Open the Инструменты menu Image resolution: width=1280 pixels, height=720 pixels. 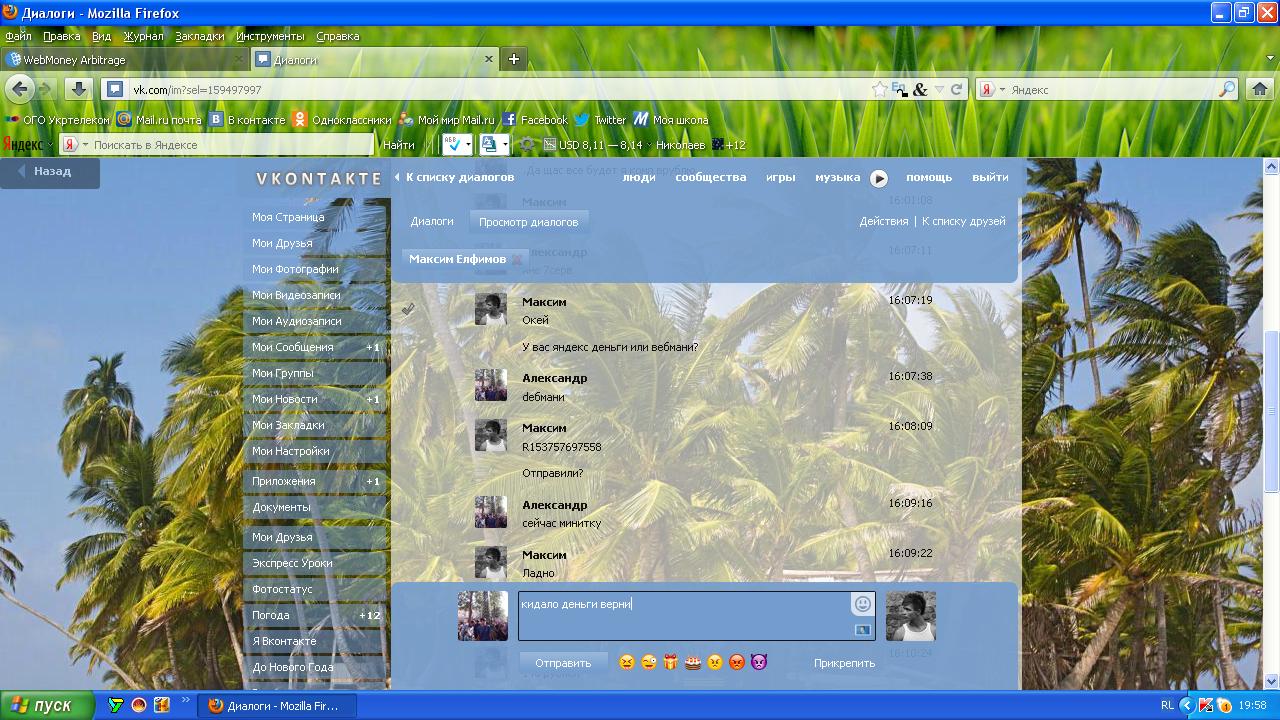point(270,36)
